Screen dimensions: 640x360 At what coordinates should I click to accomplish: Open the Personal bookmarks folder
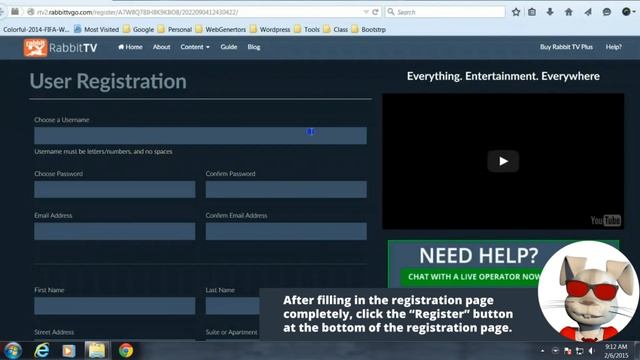point(175,29)
